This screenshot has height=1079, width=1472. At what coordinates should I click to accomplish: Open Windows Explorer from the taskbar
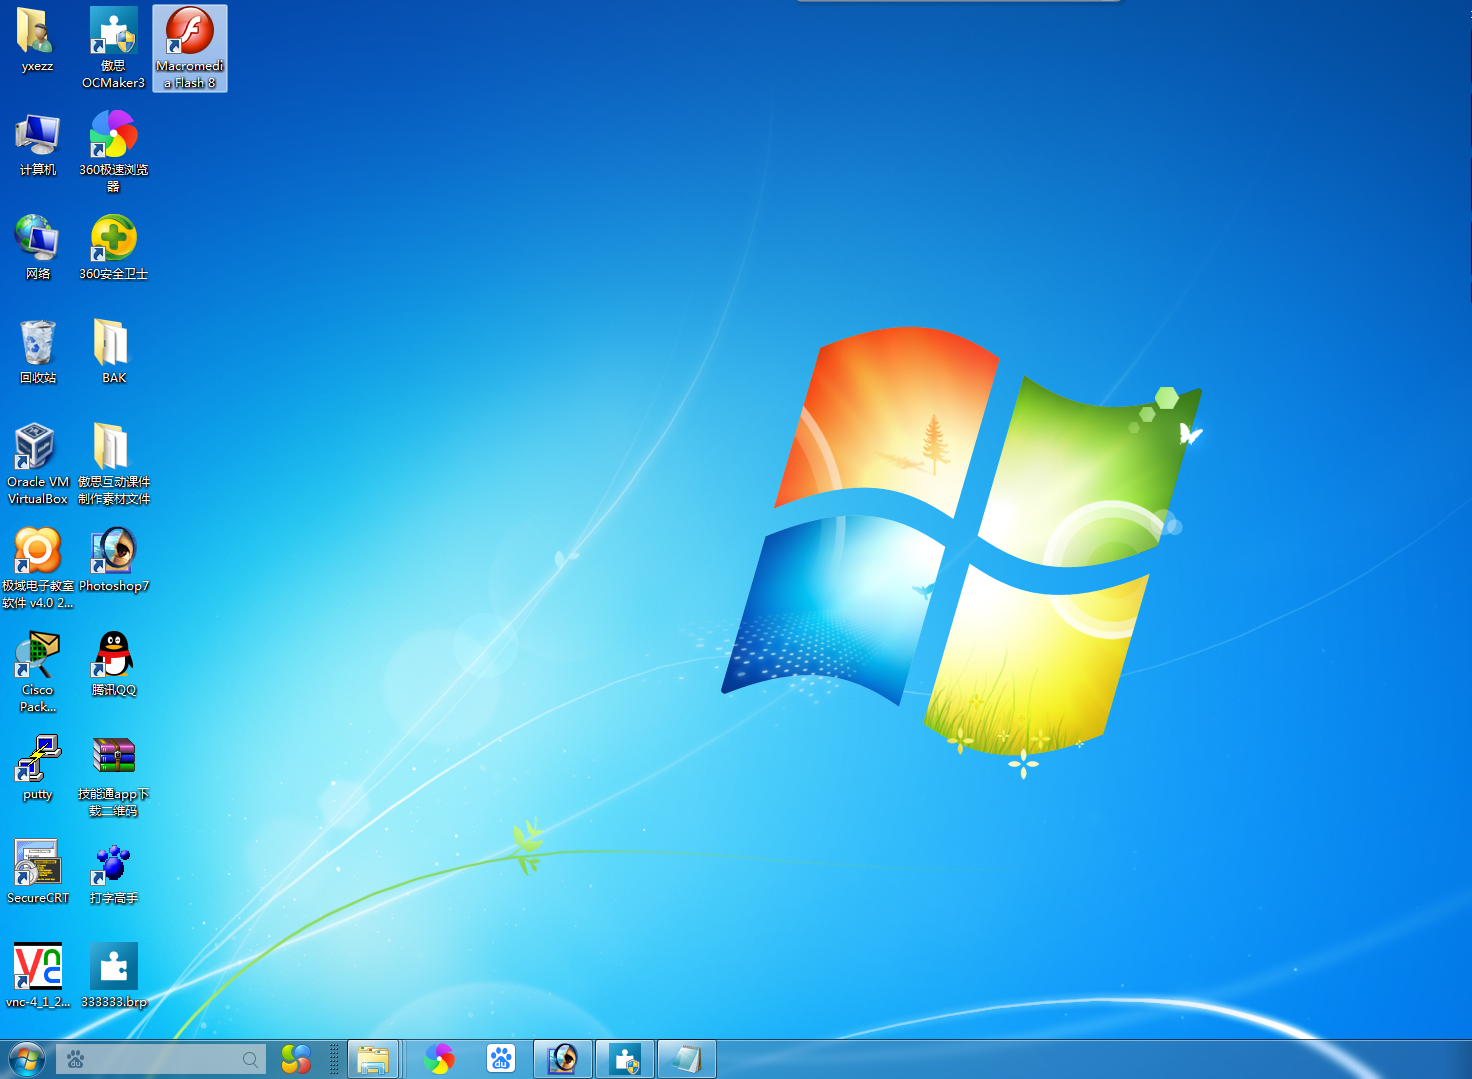pyautogui.click(x=373, y=1059)
